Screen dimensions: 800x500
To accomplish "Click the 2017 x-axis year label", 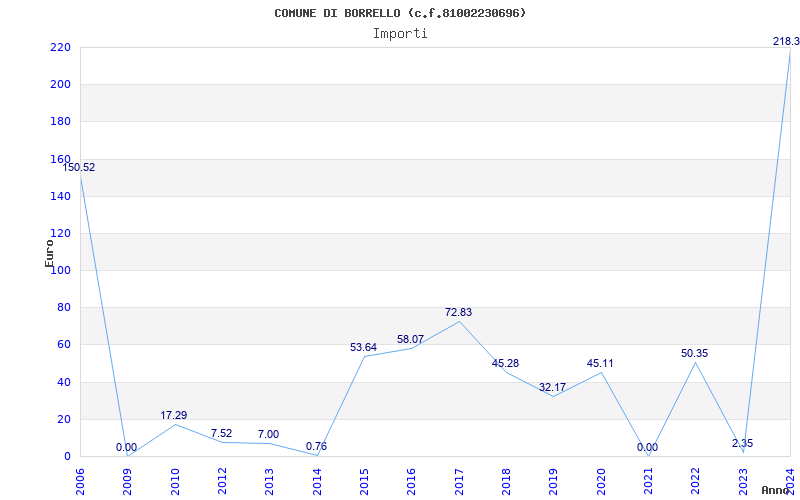I will point(459,482).
